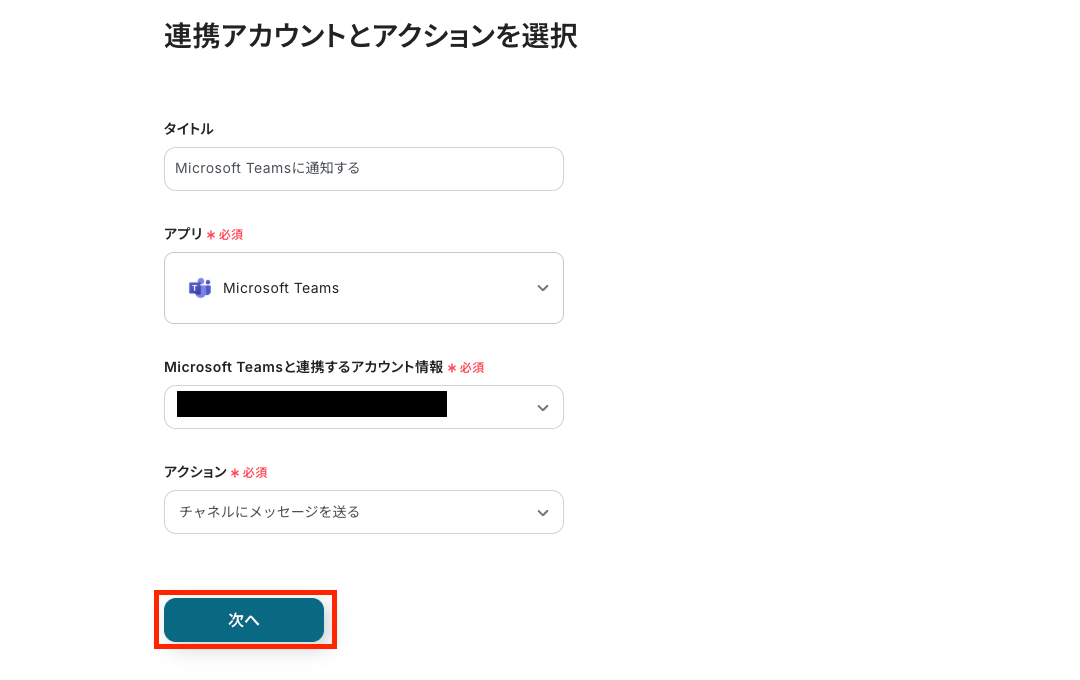Click the Microsoft Teamsと連携するアカウント情報 label
1080x680 pixels.
pyautogui.click(x=303, y=367)
